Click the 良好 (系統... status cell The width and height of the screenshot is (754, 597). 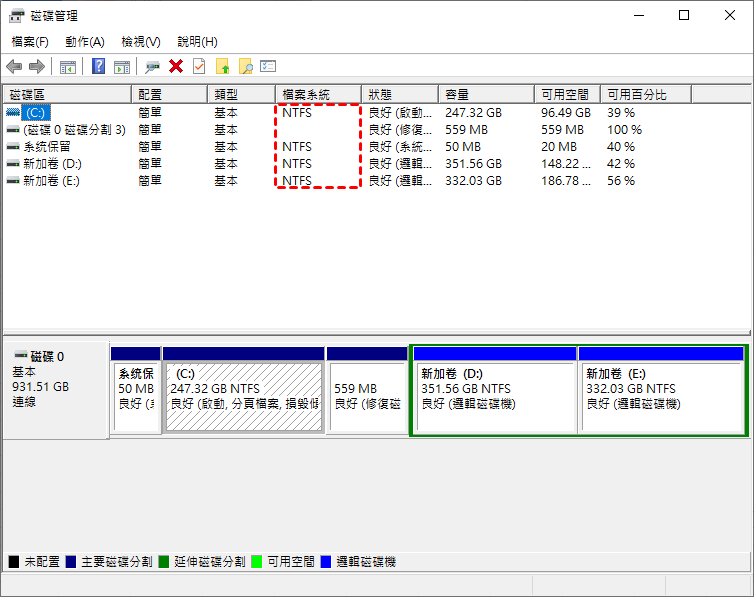[x=400, y=147]
